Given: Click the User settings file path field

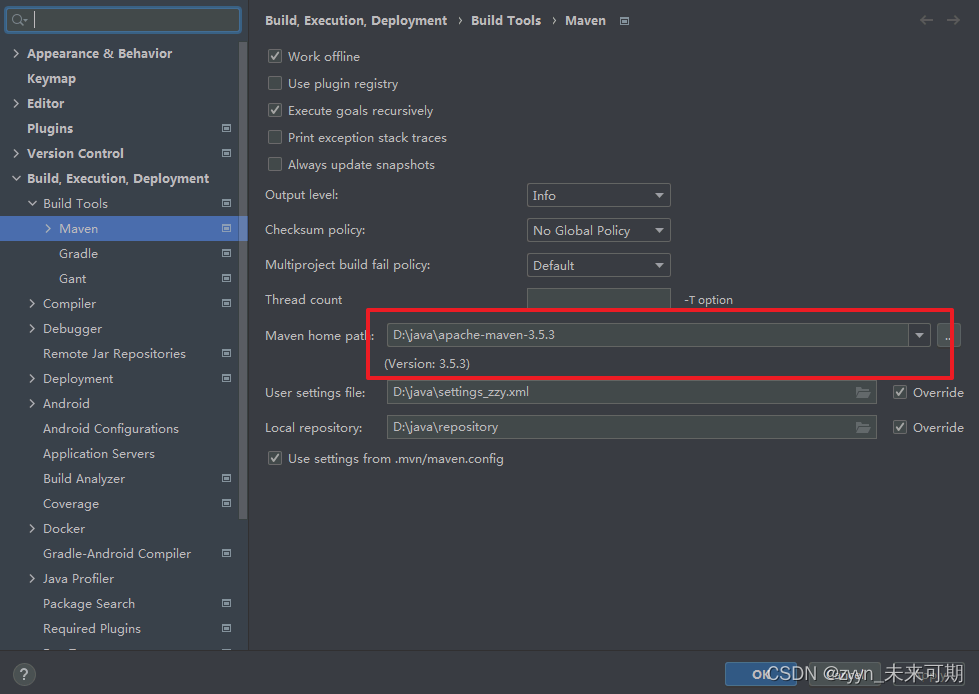Looking at the screenshot, I should coord(631,392).
